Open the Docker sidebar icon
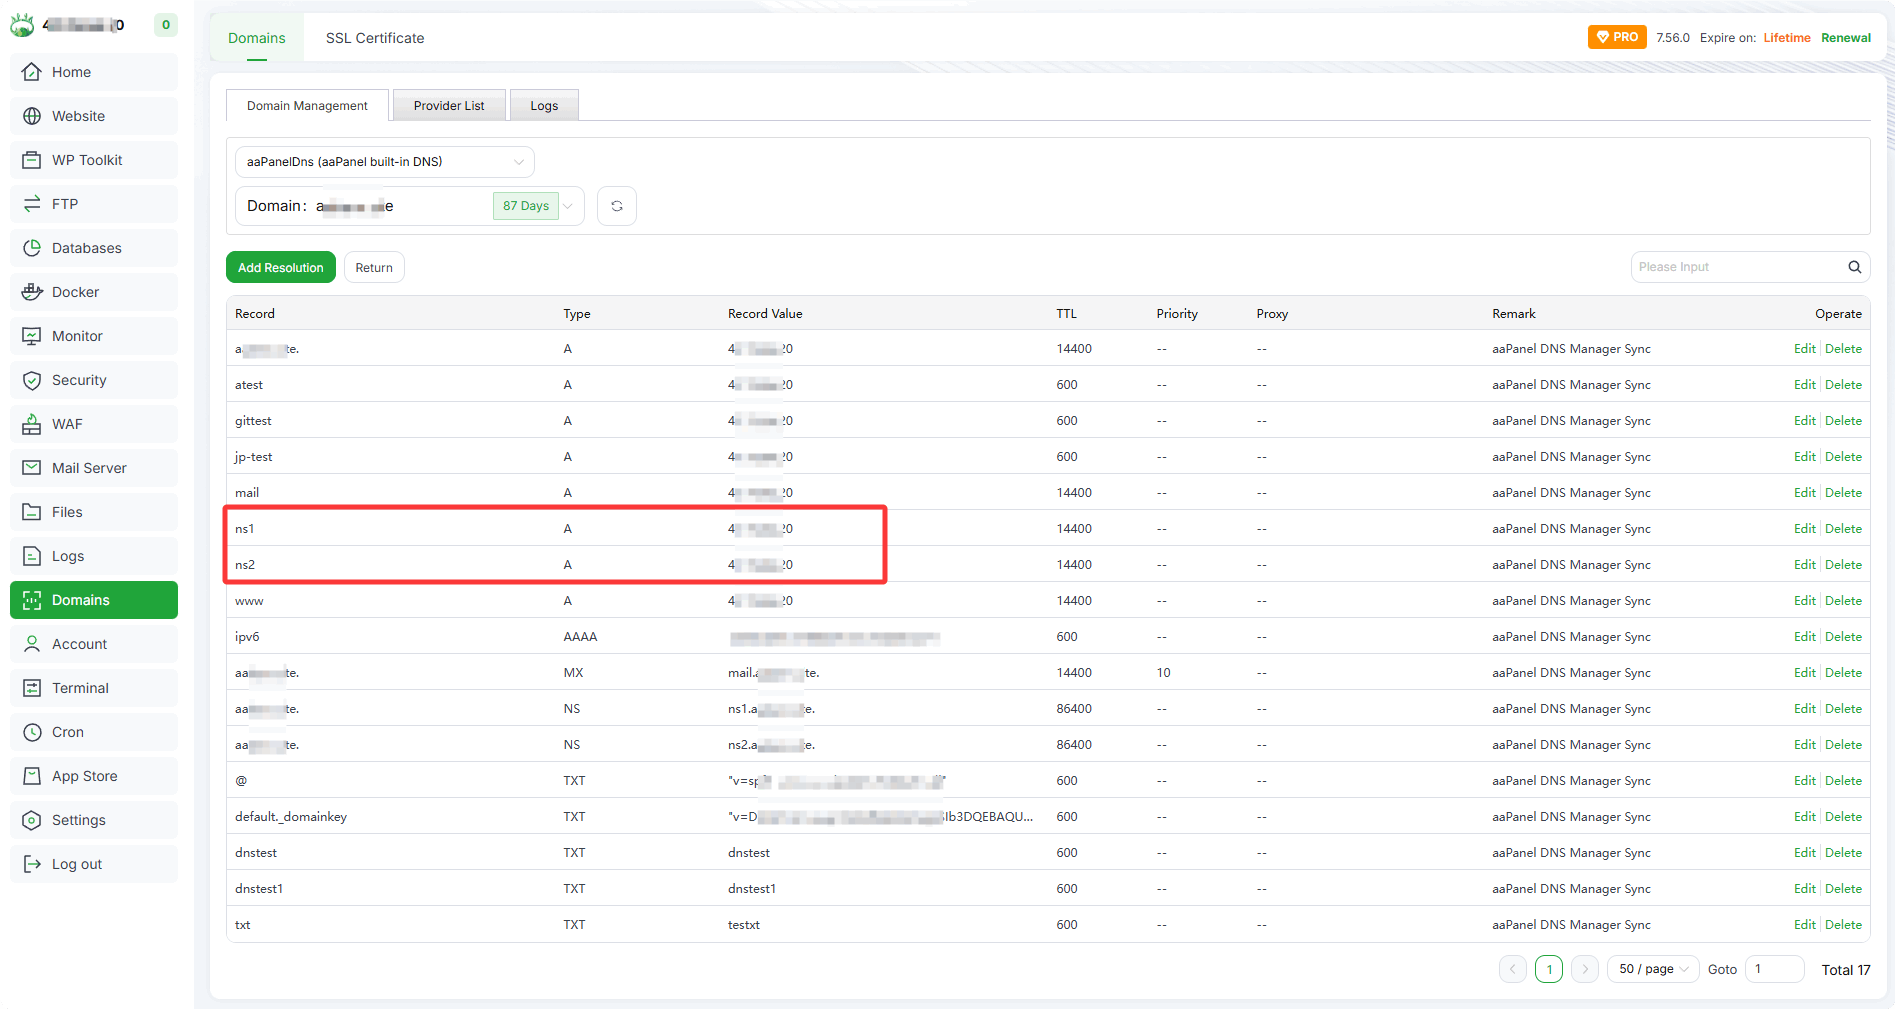Screen dimensions: 1895x1009 [32, 292]
